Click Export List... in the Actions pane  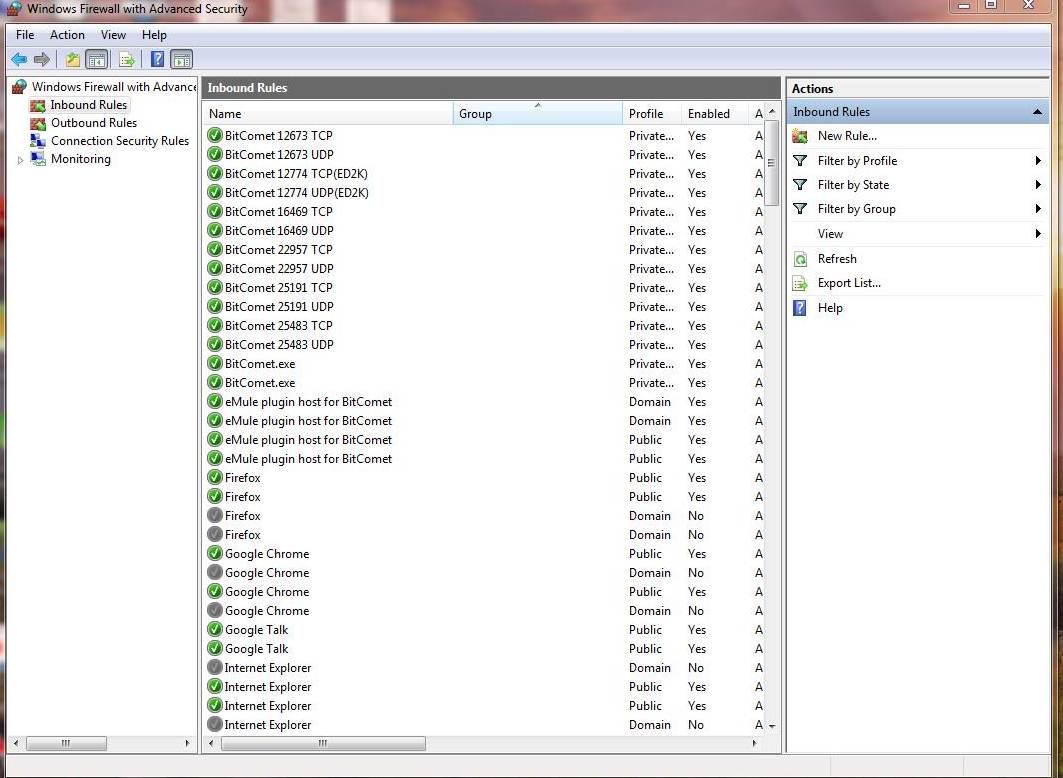pos(849,283)
